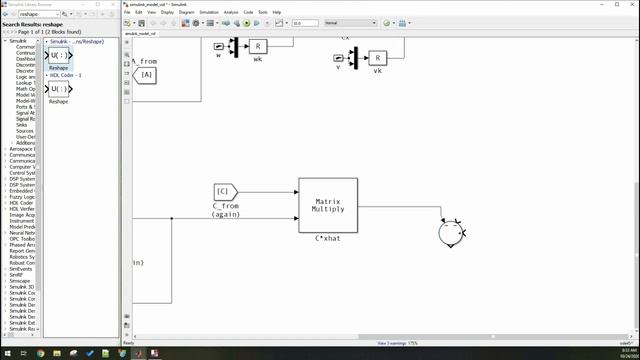This screenshot has width=640, height=360.
Task: Select the [C] From block
Action: 225,192
